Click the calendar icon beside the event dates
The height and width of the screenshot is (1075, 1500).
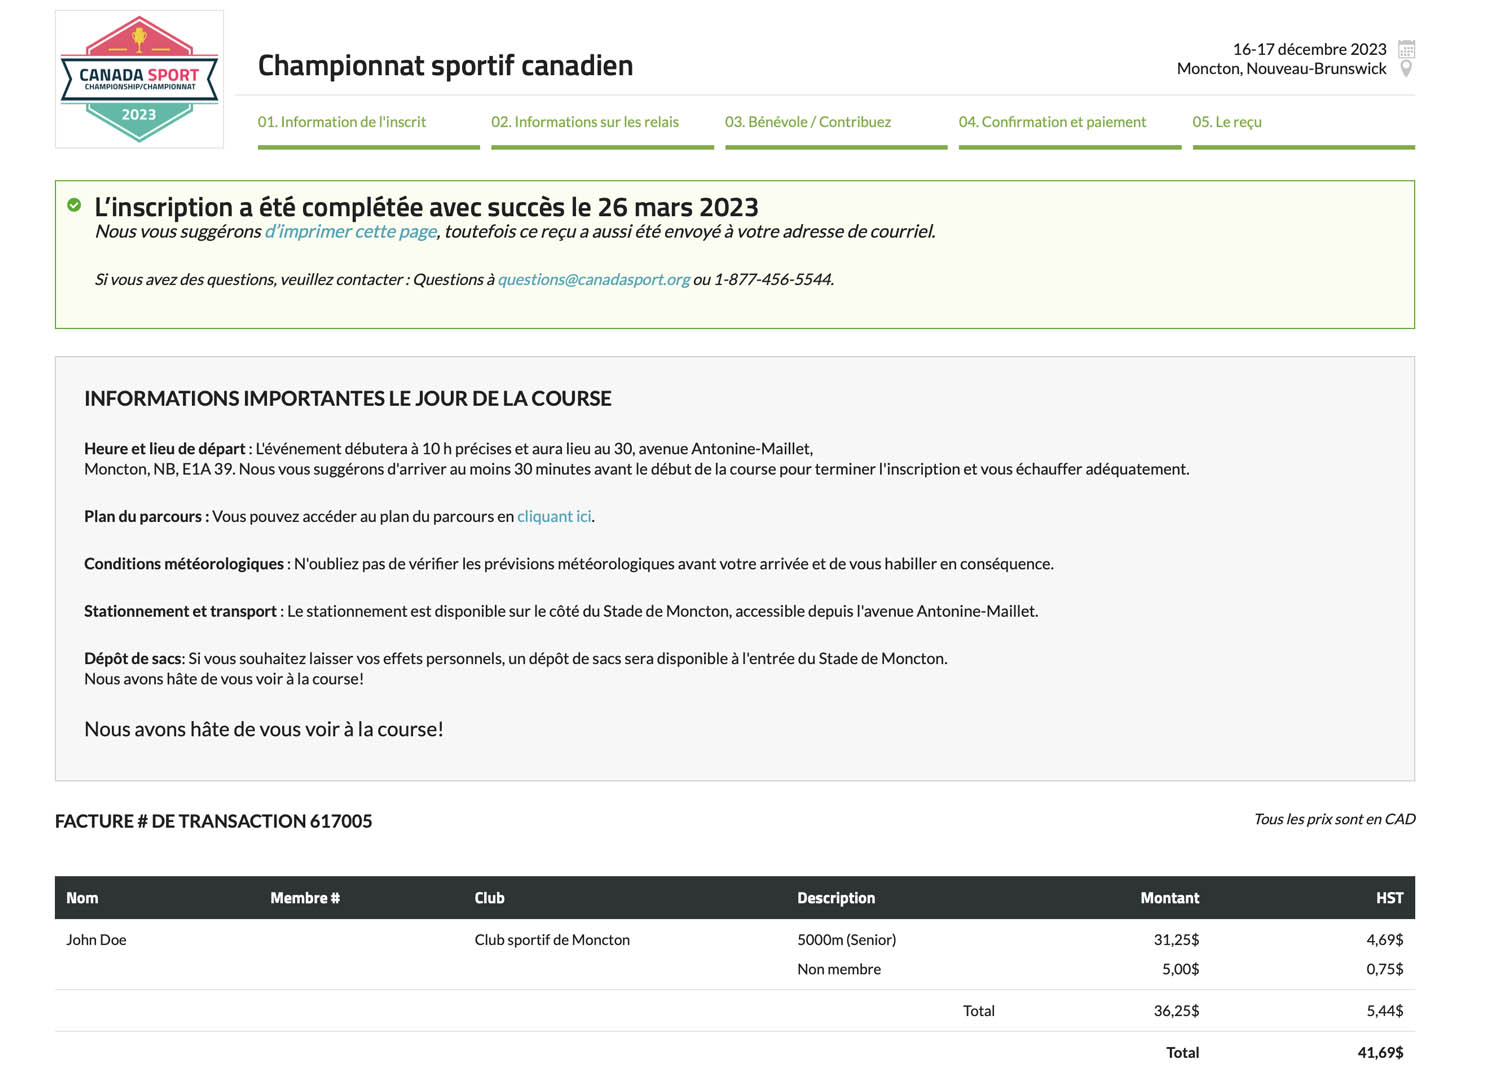point(1406,49)
